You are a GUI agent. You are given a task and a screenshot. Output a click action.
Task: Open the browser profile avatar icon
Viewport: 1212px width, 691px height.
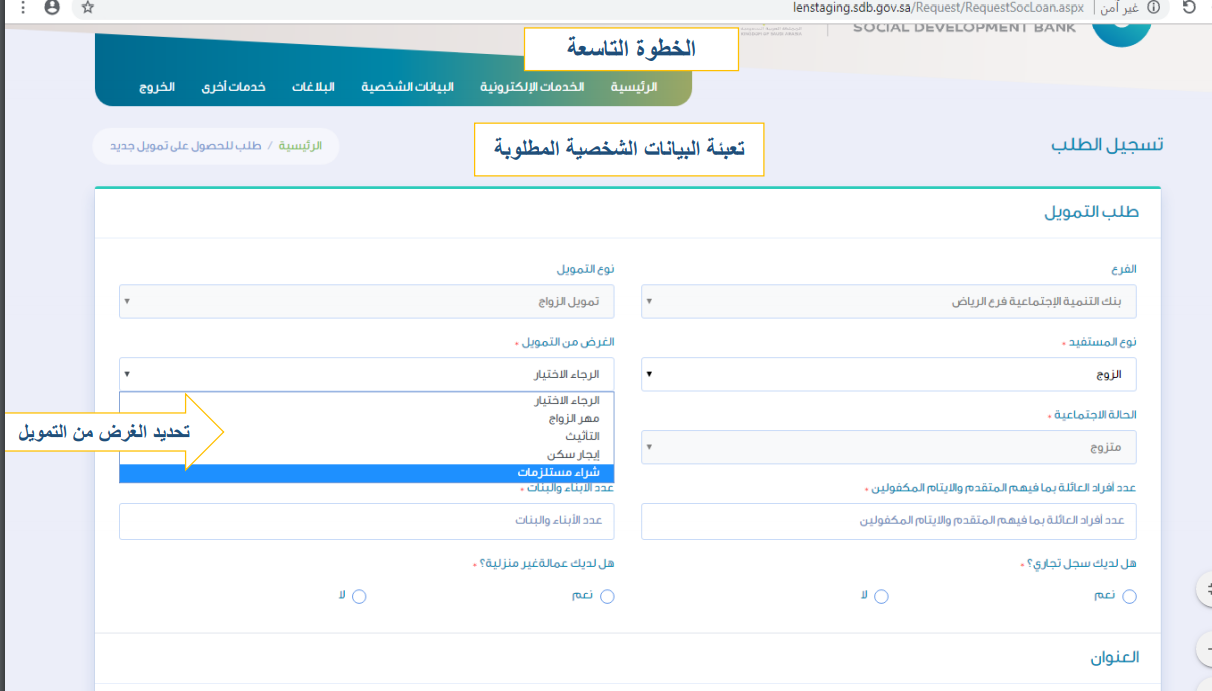pyautogui.click(x=50, y=8)
